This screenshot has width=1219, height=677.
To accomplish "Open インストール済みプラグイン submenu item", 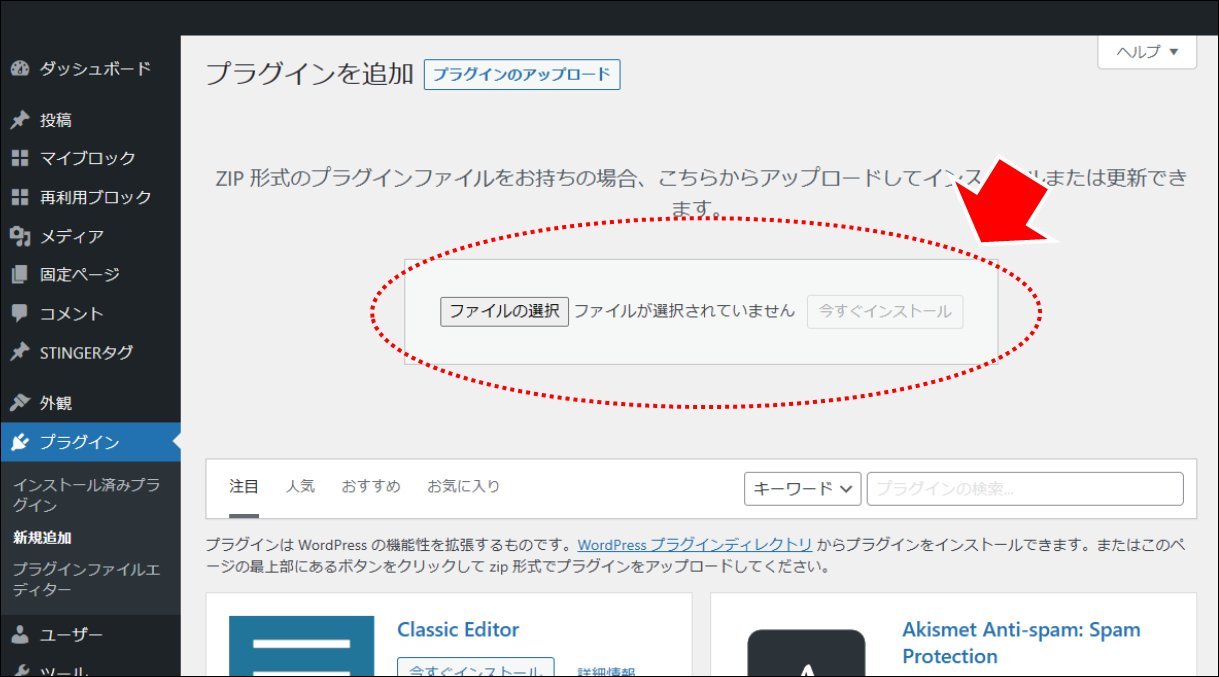I will pyautogui.click(x=86, y=494).
